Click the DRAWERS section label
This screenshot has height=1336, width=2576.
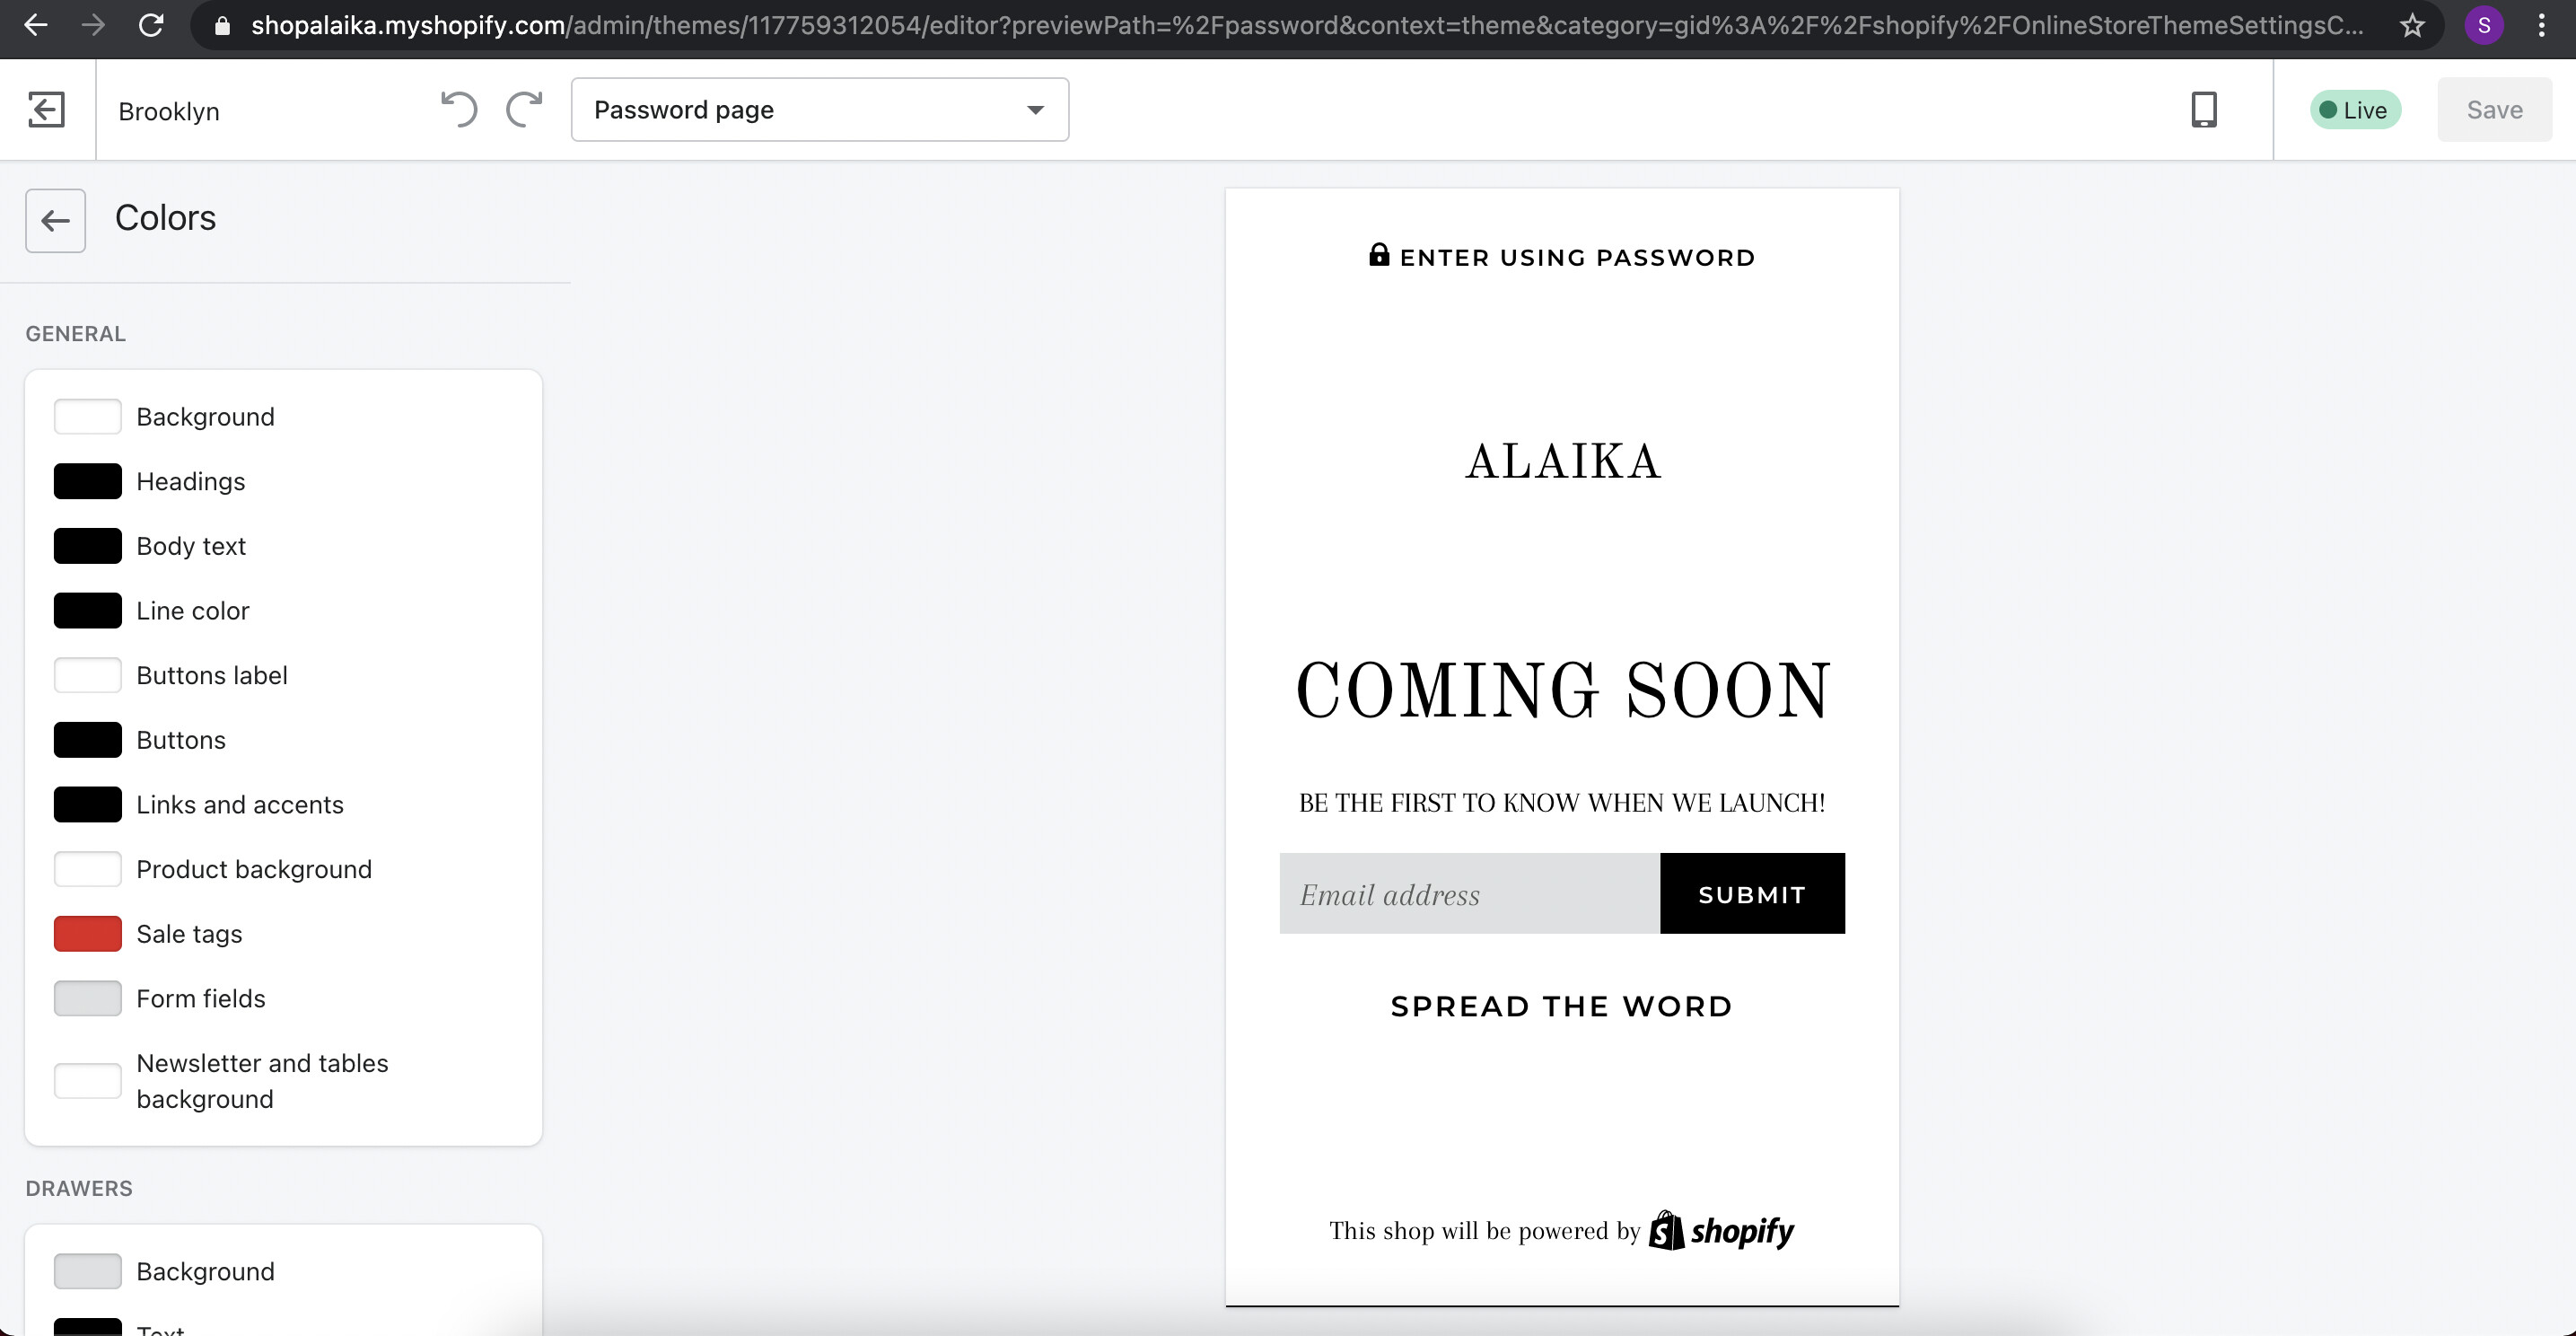tap(79, 1189)
